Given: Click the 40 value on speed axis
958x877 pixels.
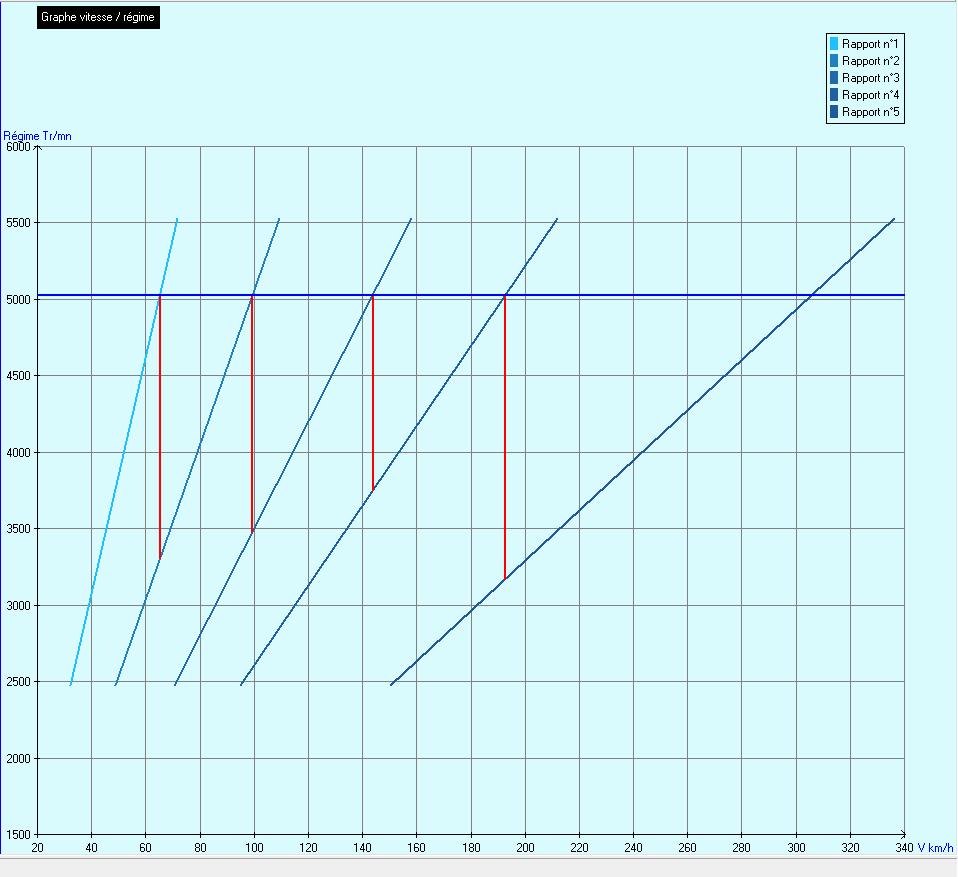Looking at the screenshot, I should coord(92,848).
